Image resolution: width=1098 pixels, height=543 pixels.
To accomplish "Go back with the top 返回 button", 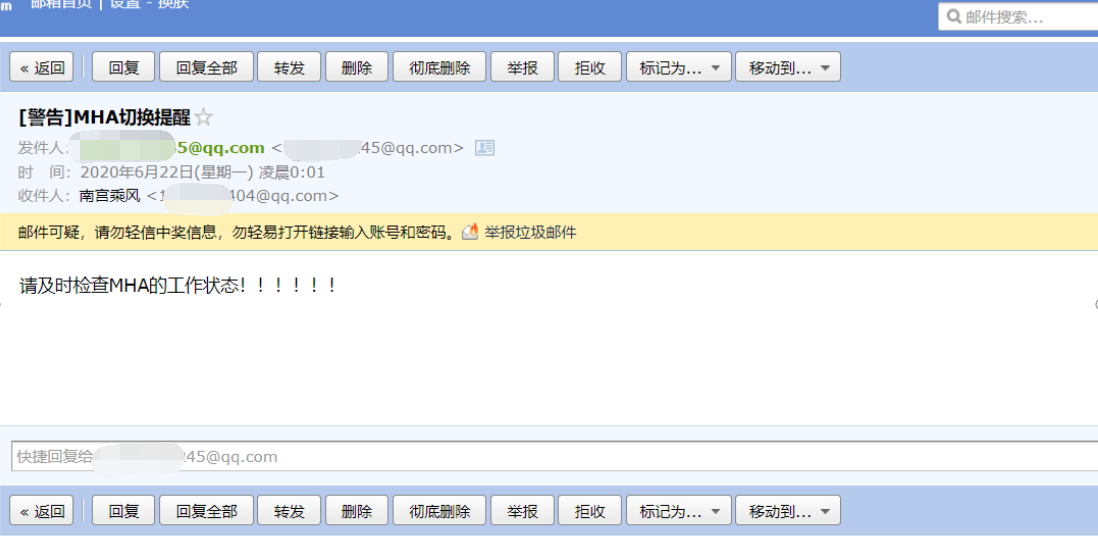I will click(x=42, y=67).
